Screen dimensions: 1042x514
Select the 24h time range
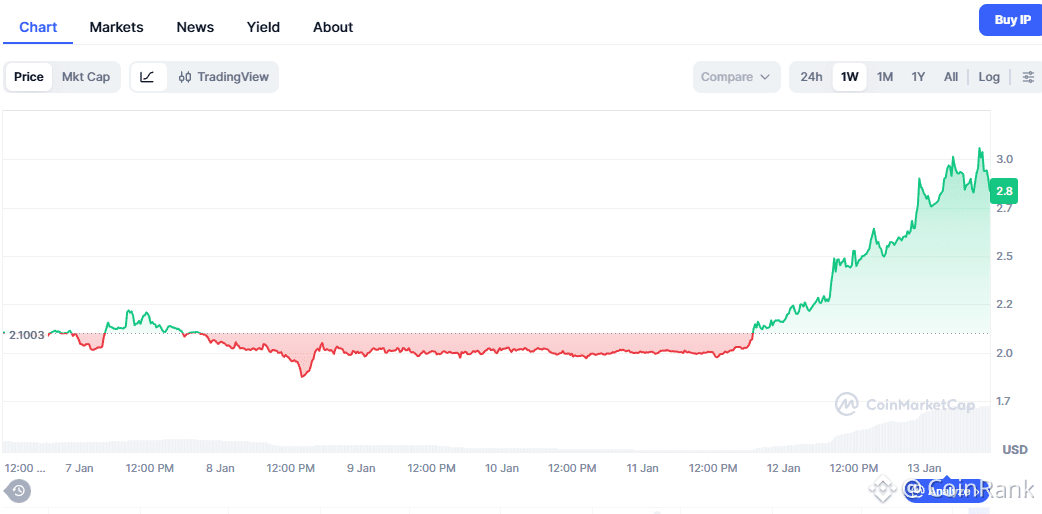(x=811, y=77)
